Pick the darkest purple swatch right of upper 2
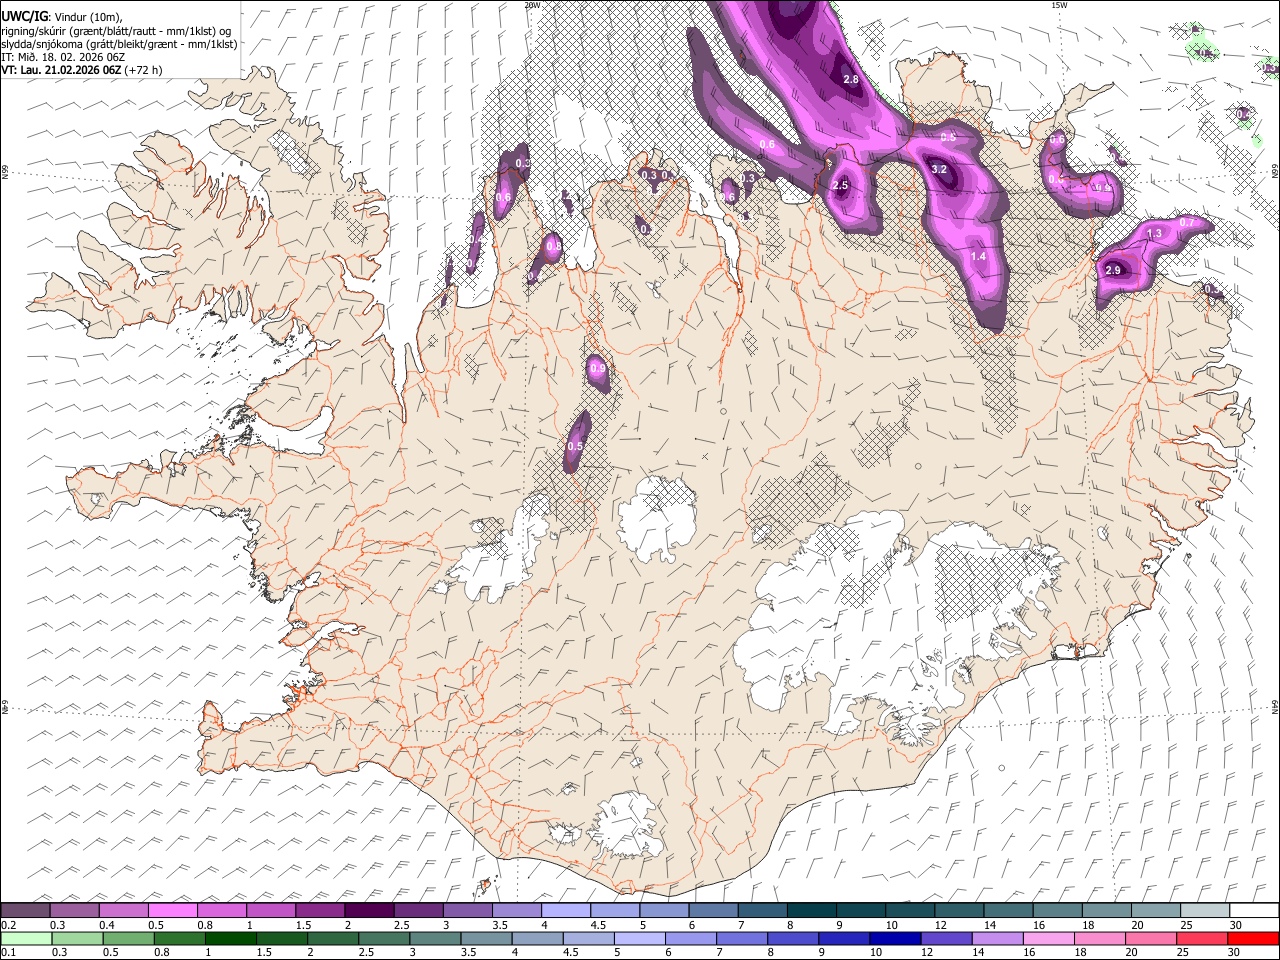Viewport: 1280px width, 960px height. (x=369, y=910)
